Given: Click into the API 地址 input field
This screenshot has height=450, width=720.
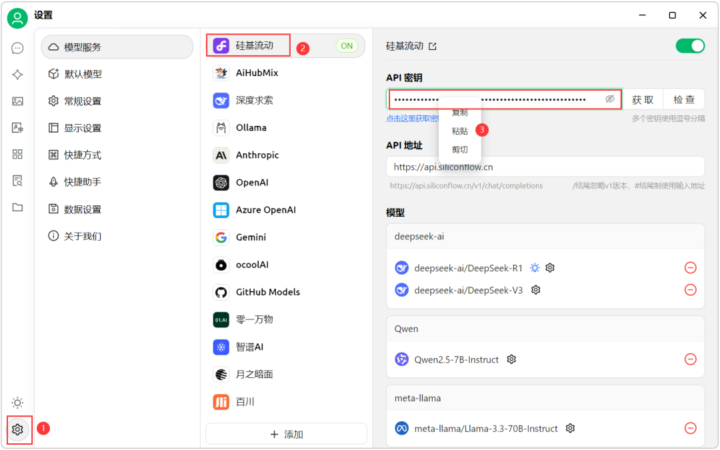Looking at the screenshot, I should 545,167.
